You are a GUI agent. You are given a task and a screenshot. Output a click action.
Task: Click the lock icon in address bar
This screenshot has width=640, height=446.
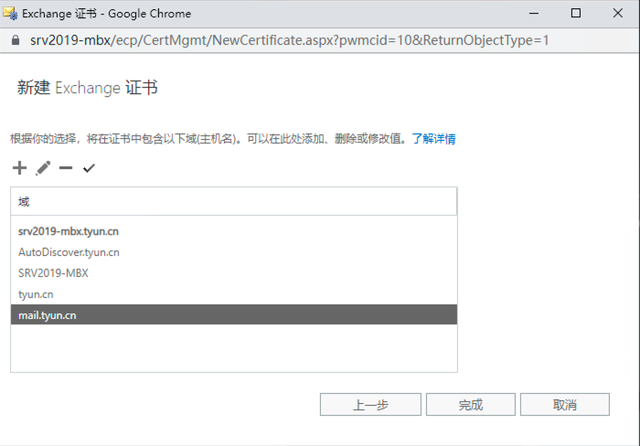point(16,40)
